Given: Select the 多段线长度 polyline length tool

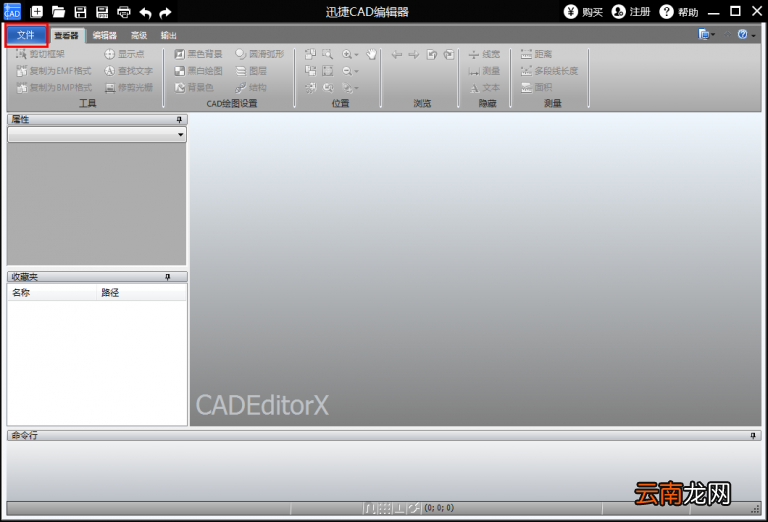Looking at the screenshot, I should click(550, 71).
